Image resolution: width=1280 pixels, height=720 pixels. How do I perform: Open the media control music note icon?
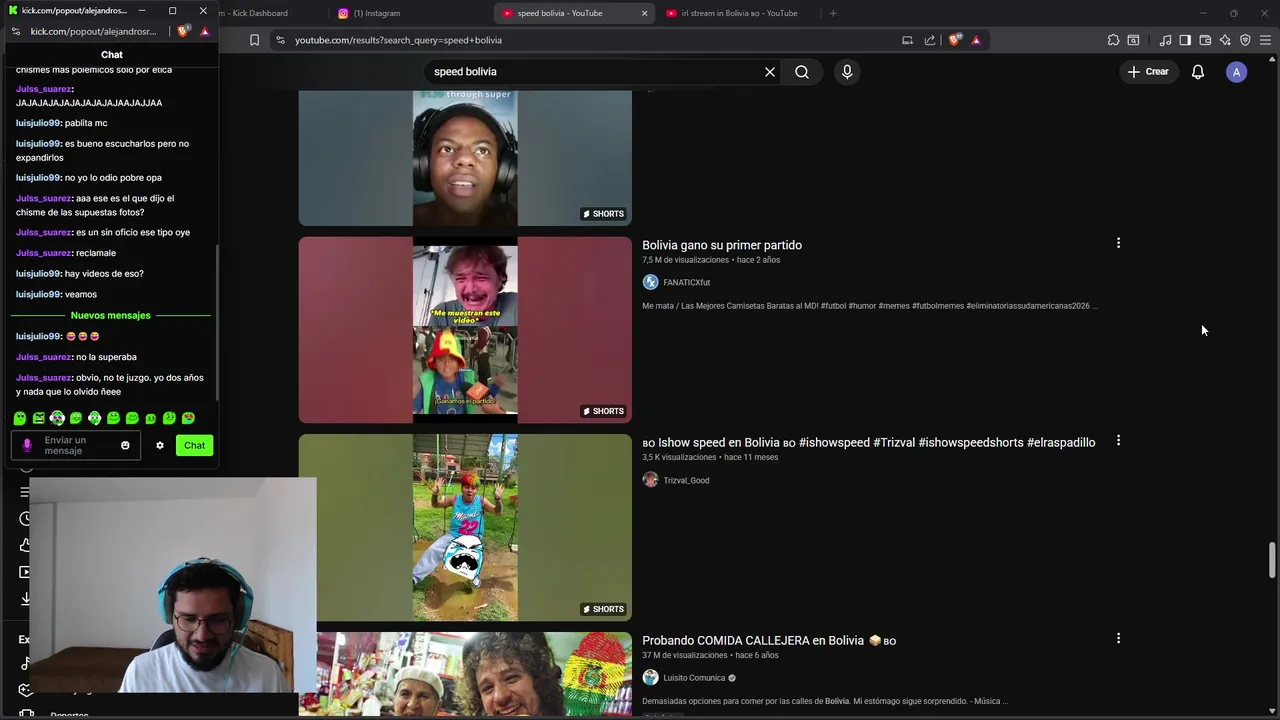coord(1165,40)
